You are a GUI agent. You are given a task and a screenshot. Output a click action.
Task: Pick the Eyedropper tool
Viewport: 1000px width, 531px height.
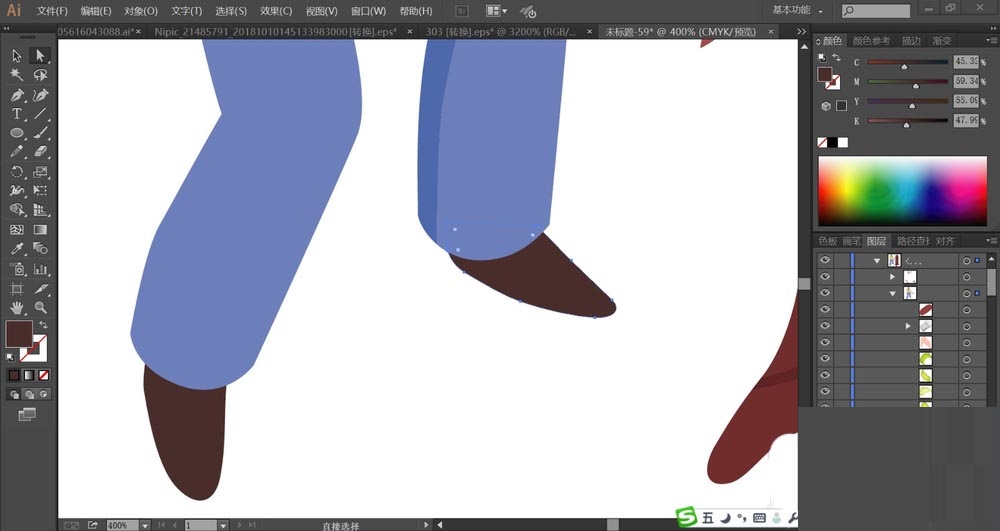(x=17, y=249)
